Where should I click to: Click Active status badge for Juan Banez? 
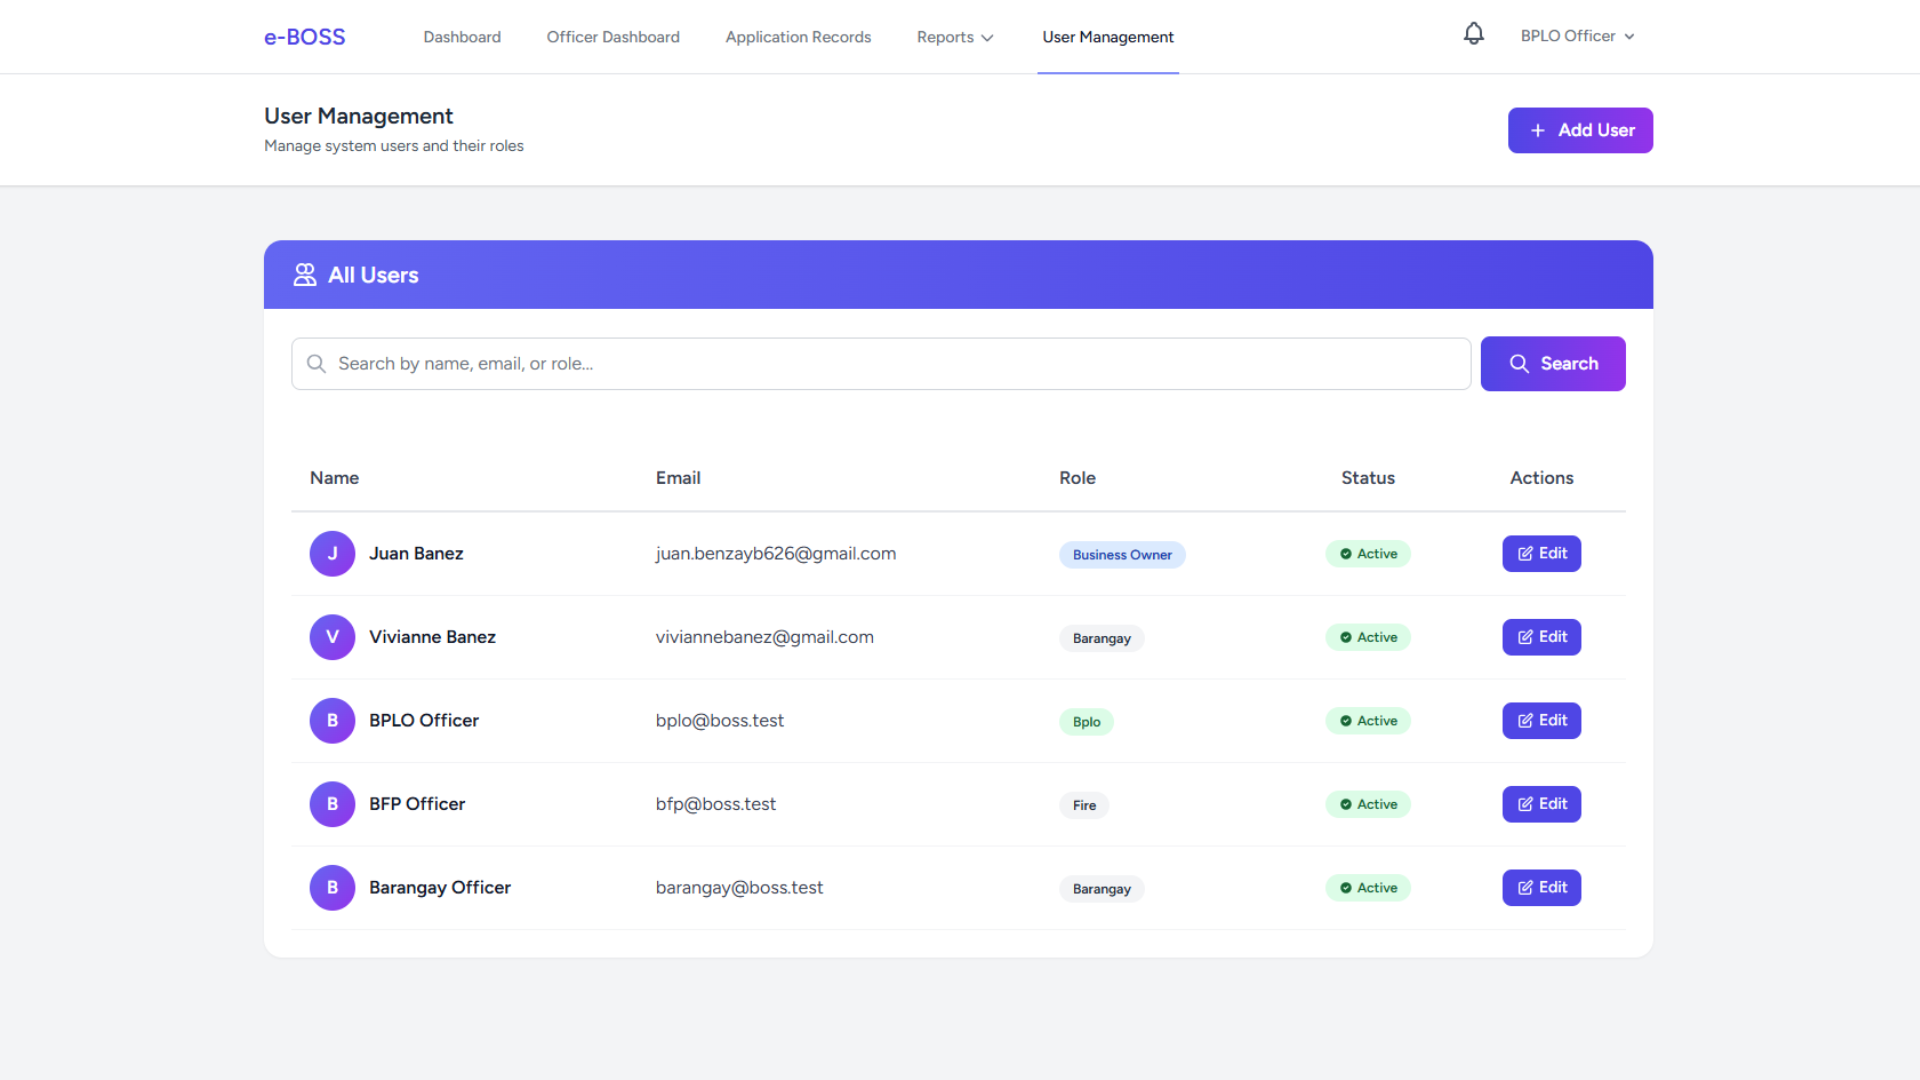tap(1367, 554)
